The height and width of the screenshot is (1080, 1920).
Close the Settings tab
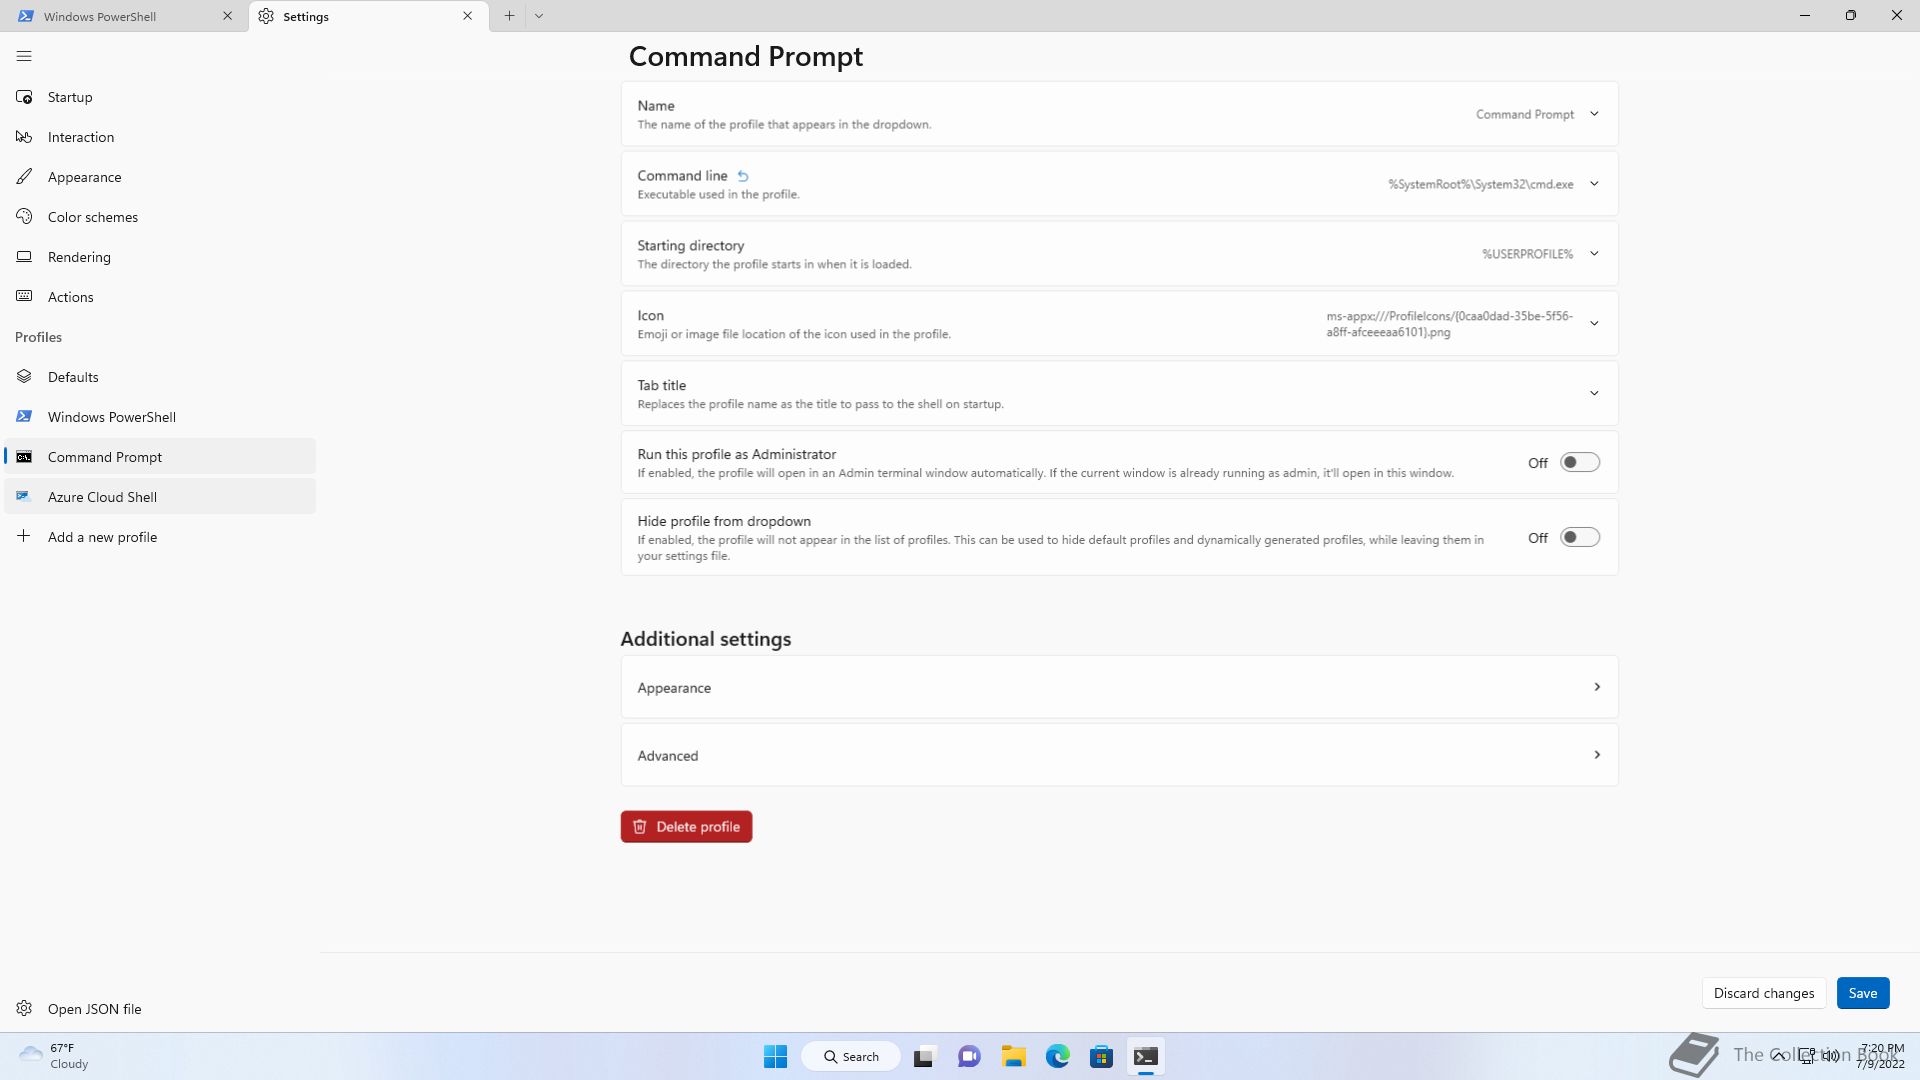point(467,16)
